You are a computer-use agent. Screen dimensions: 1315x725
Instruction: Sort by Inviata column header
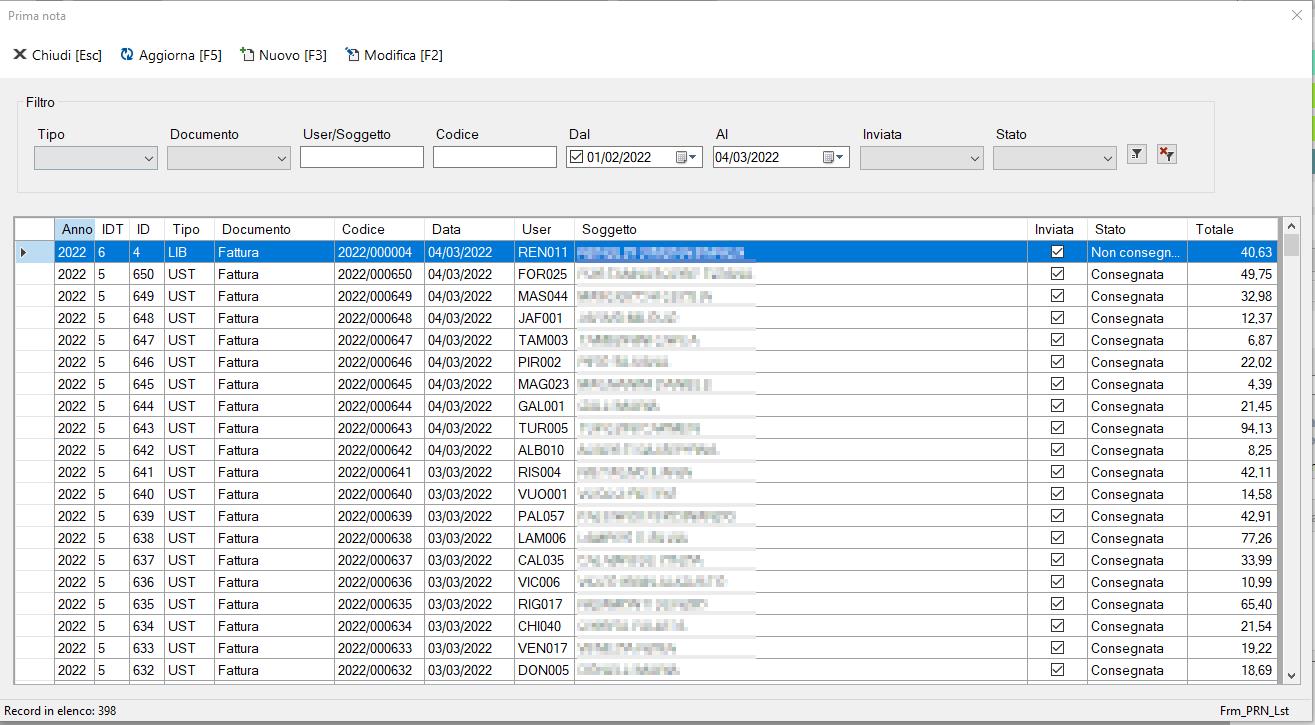(x=1057, y=229)
